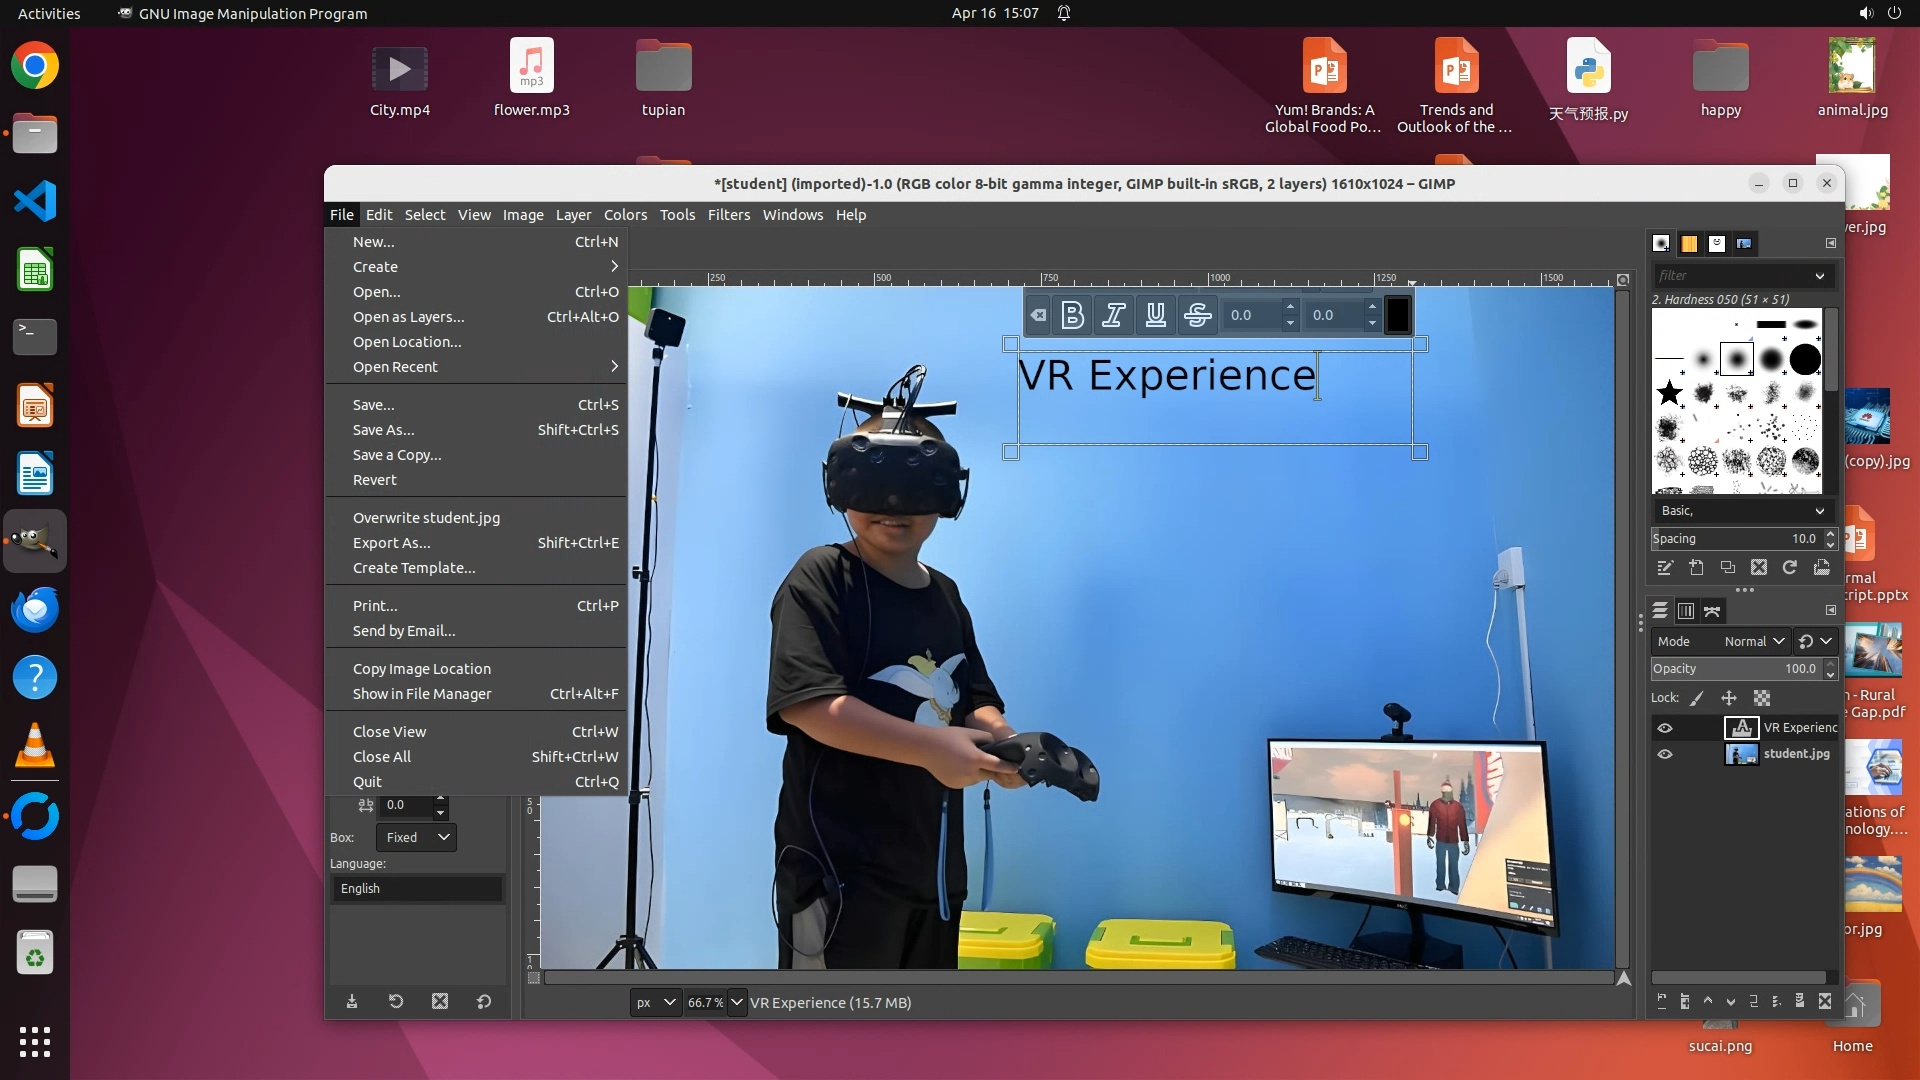Click the black text color swatch
This screenshot has height=1080, width=1920.
(x=1398, y=316)
